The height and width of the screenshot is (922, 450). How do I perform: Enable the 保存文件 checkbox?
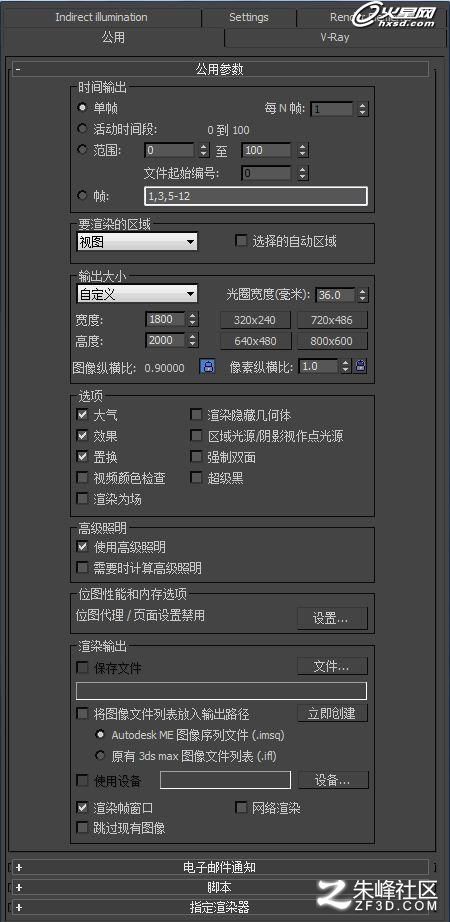pyautogui.click(x=82, y=667)
